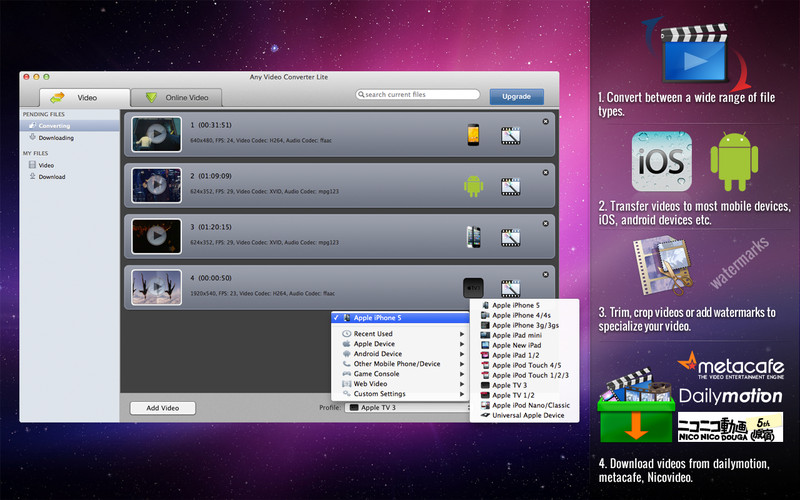Viewport: 800px width, 500px height.
Task: Click the Android Device robot menu icon
Action: point(346,354)
